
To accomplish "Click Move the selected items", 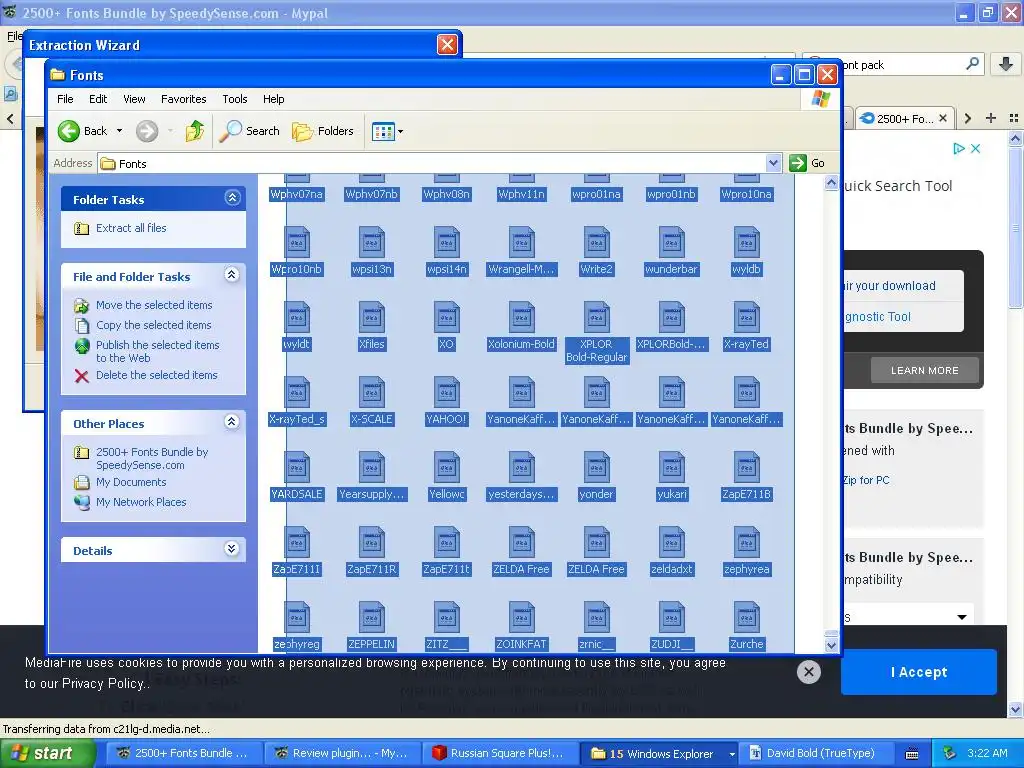I will (153, 305).
